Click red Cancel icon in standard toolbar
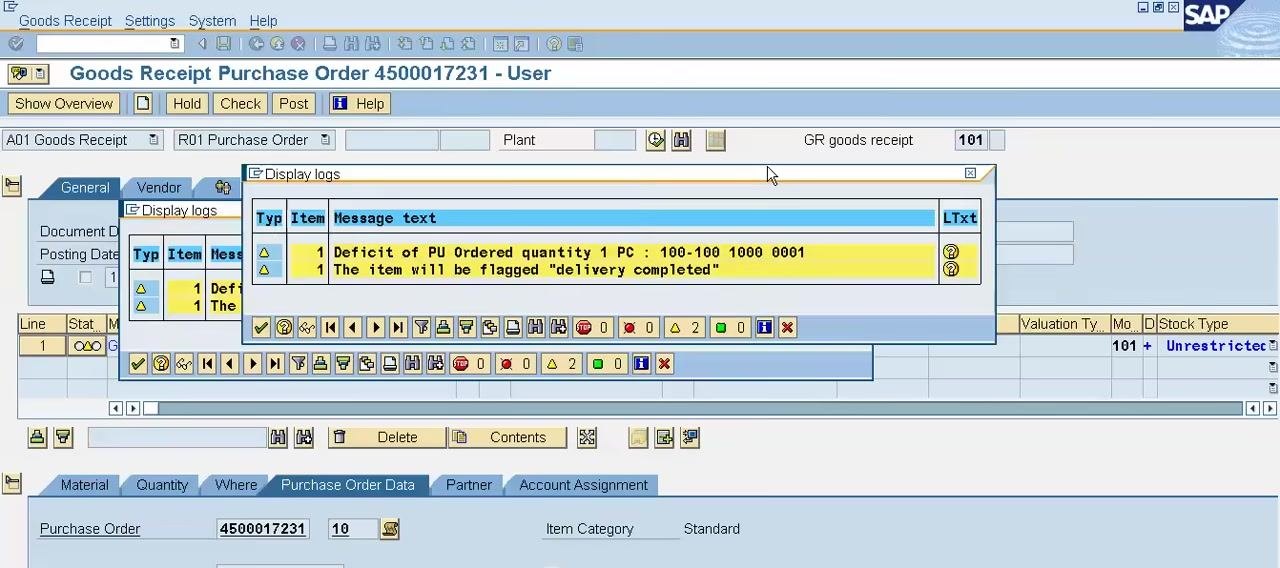The width and height of the screenshot is (1280, 568). (298, 44)
